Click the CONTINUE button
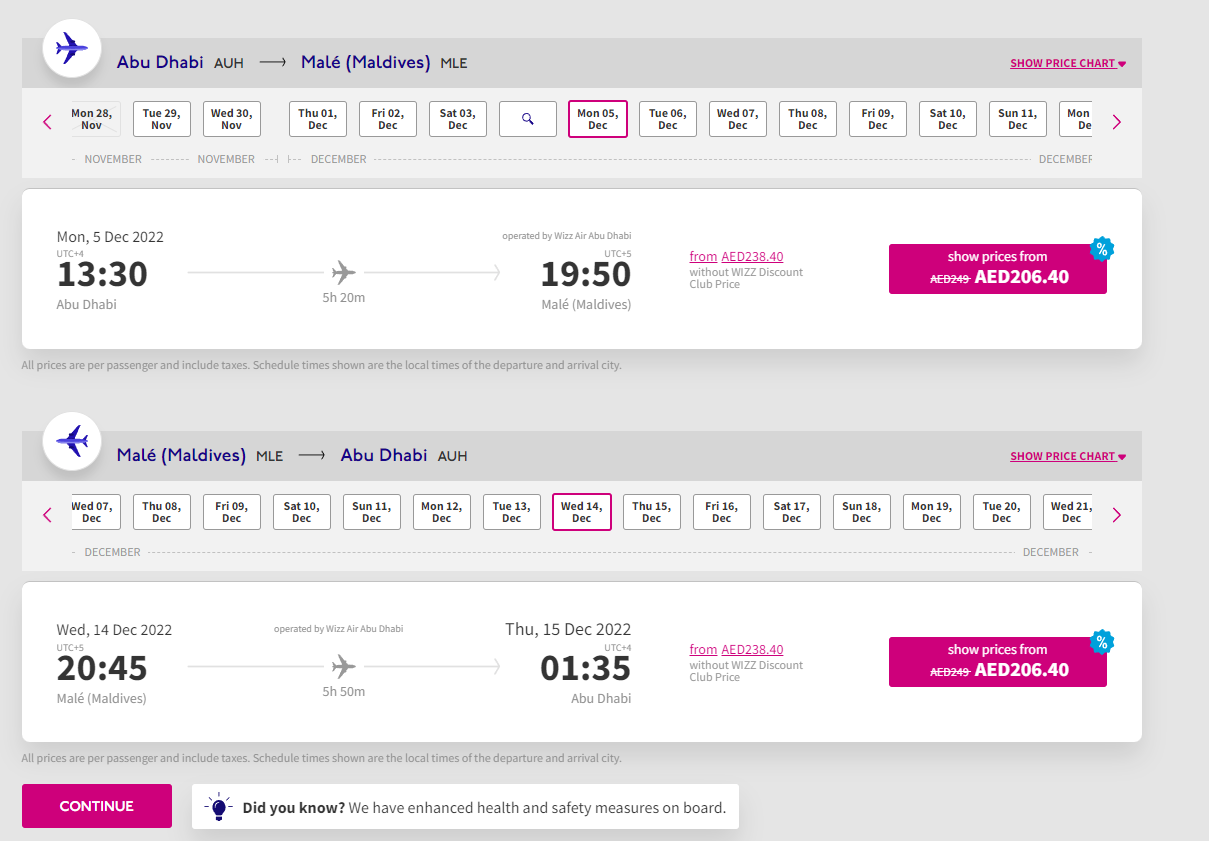 [97, 806]
